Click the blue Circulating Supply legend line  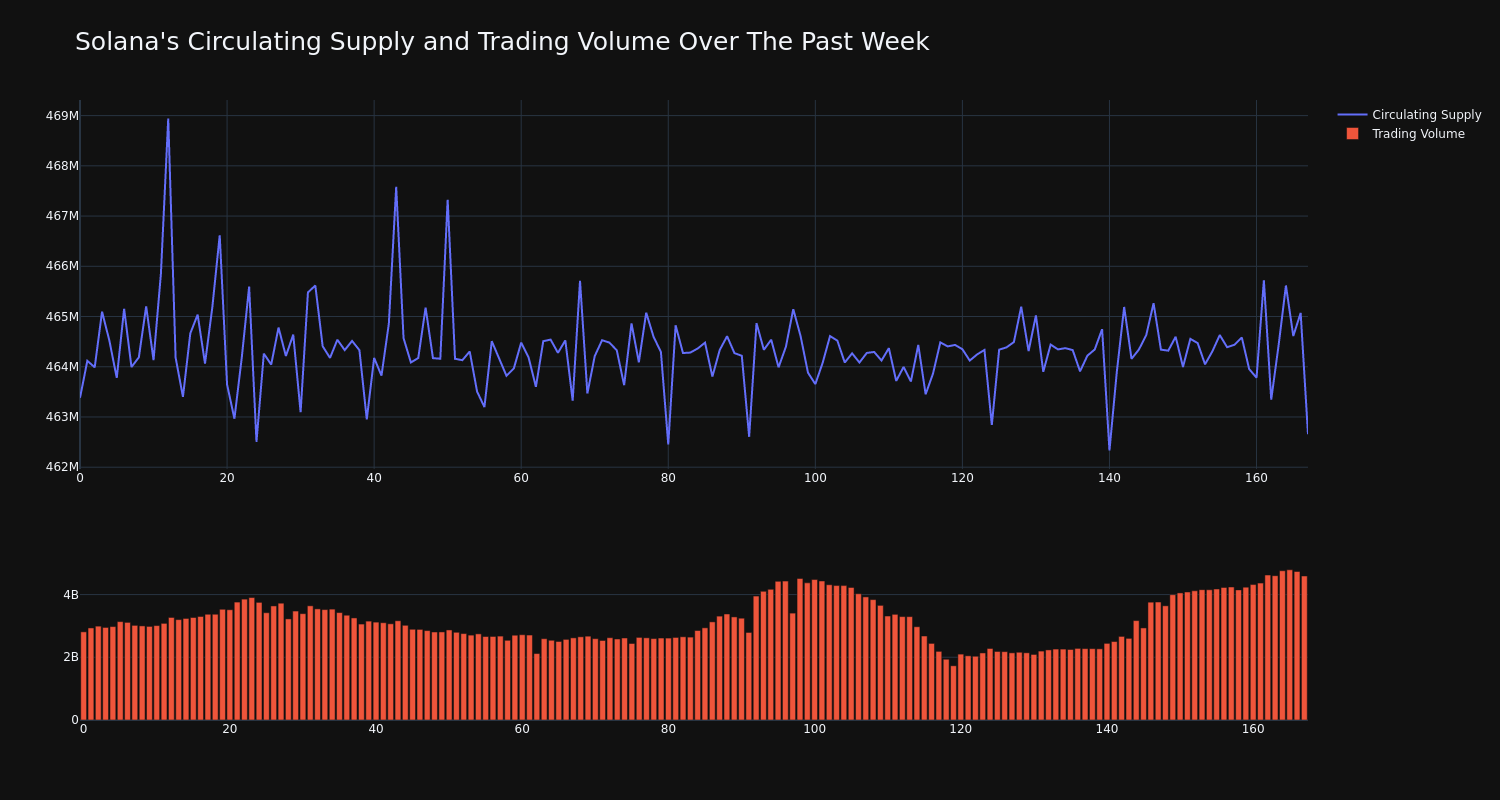pyautogui.click(x=1352, y=115)
